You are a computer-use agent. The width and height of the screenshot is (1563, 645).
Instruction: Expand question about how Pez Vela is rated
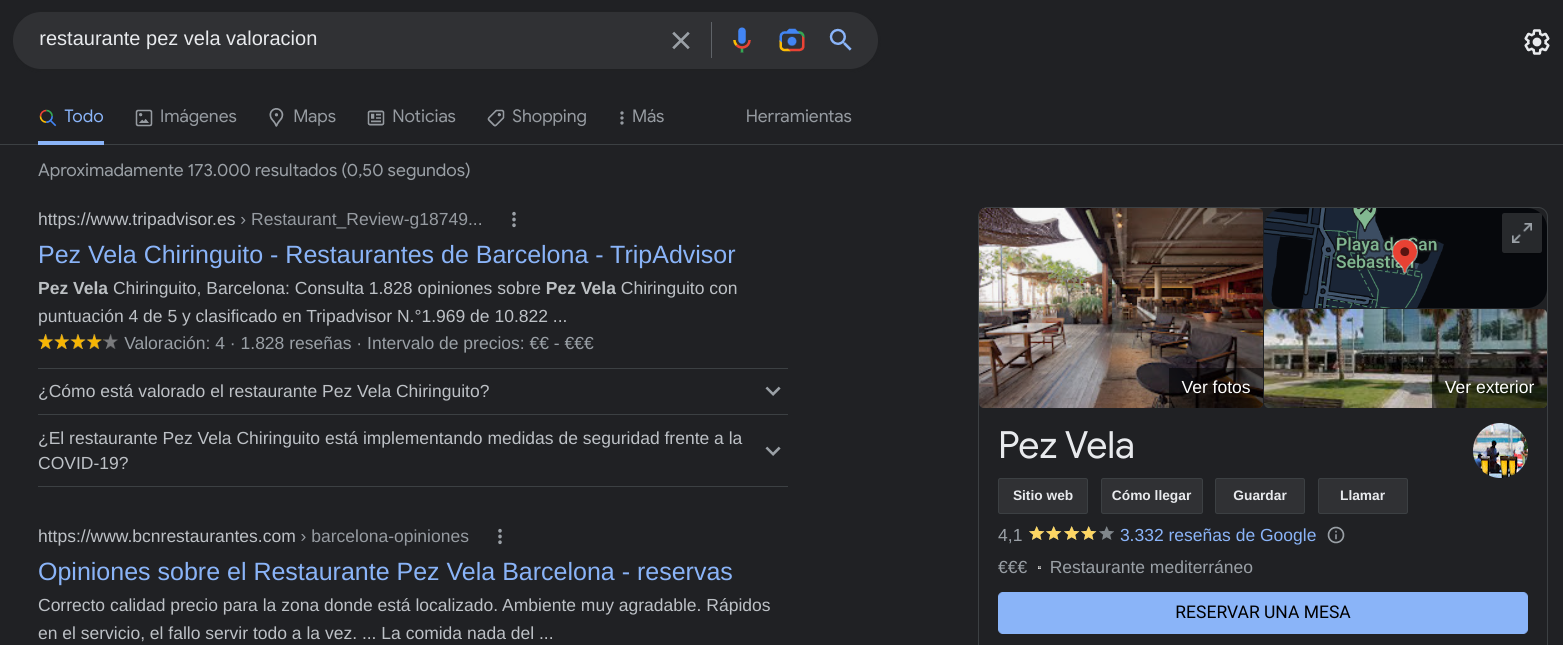click(412, 391)
